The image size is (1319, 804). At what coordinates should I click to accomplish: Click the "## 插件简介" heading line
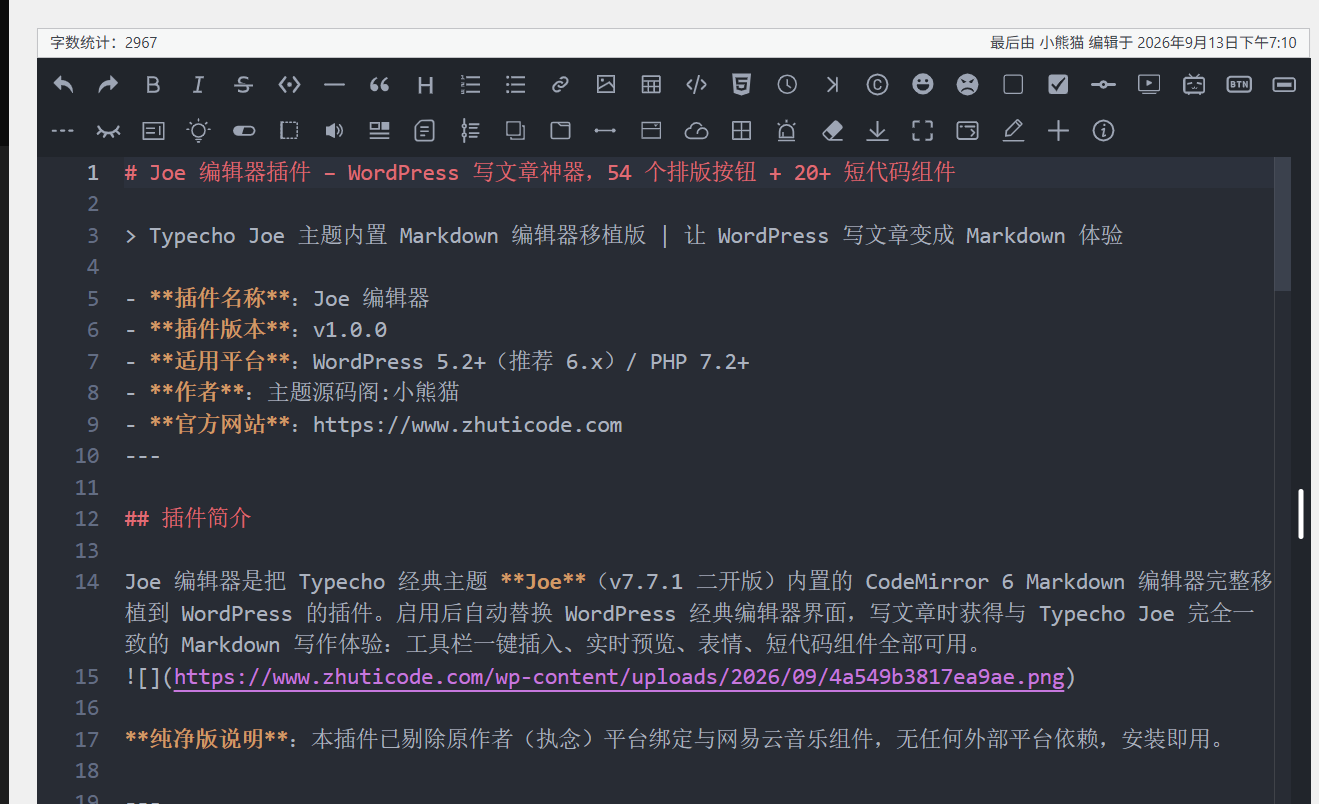(x=188, y=519)
